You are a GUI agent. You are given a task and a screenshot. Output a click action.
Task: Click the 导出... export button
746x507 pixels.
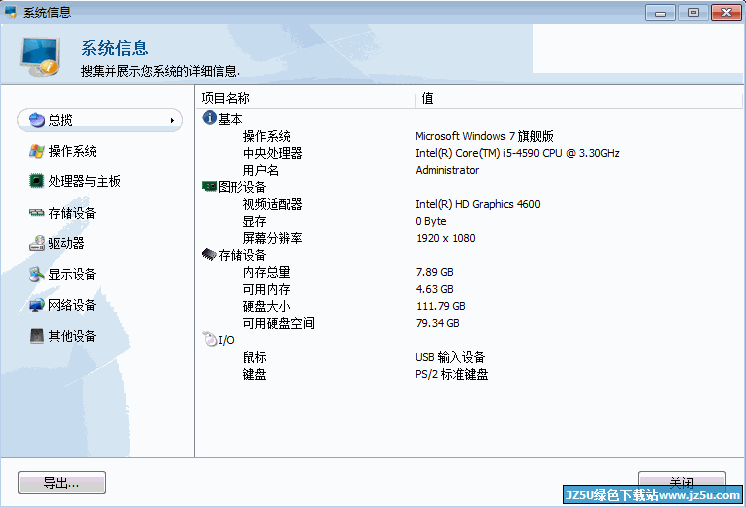[x=62, y=483]
